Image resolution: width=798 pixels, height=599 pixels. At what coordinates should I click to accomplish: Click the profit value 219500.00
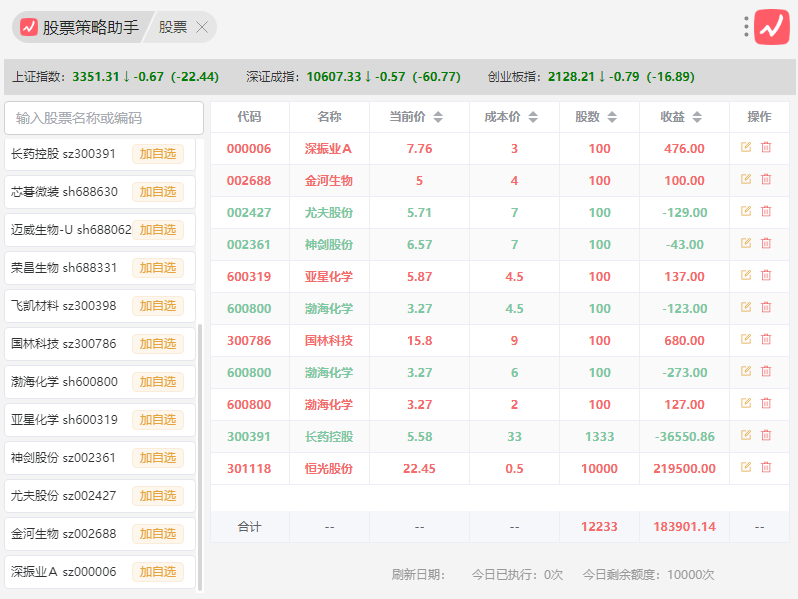(684, 469)
